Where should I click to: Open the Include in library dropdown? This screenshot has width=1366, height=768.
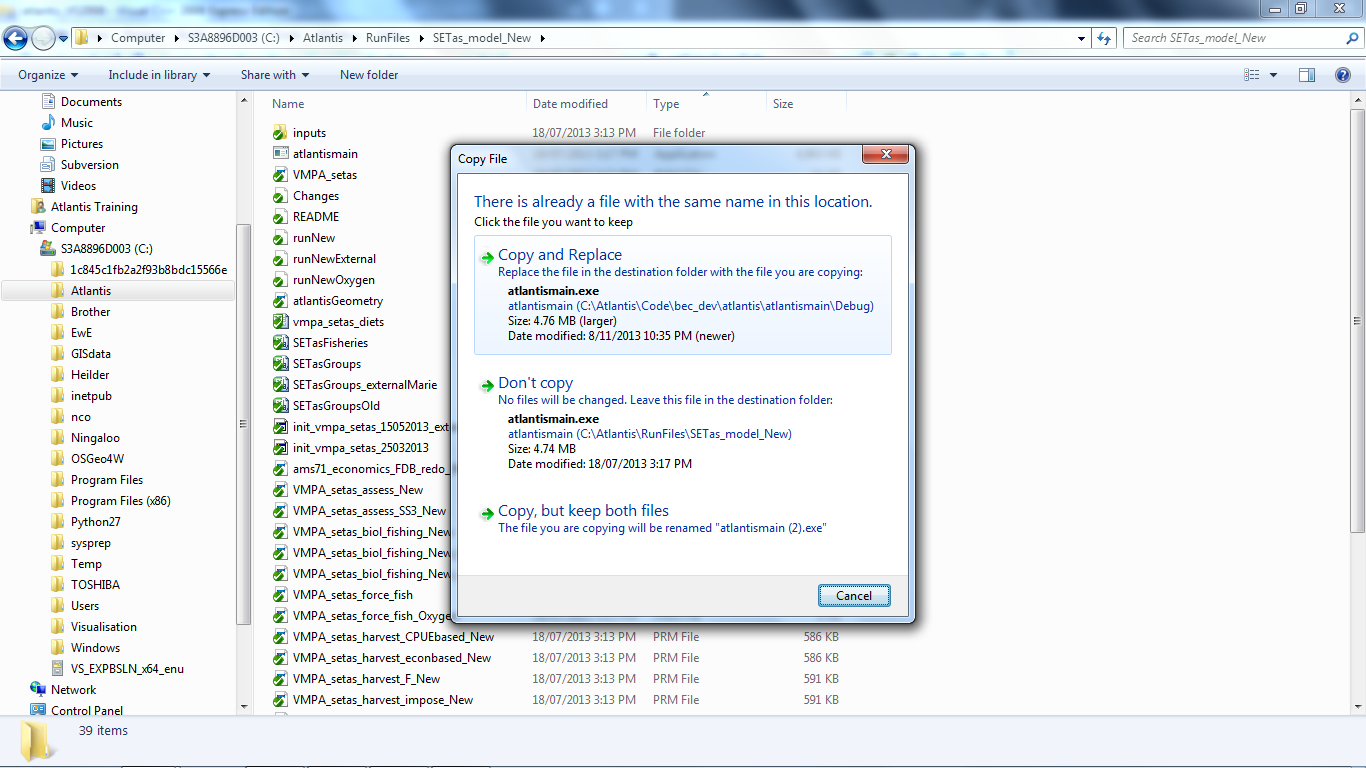(x=159, y=75)
